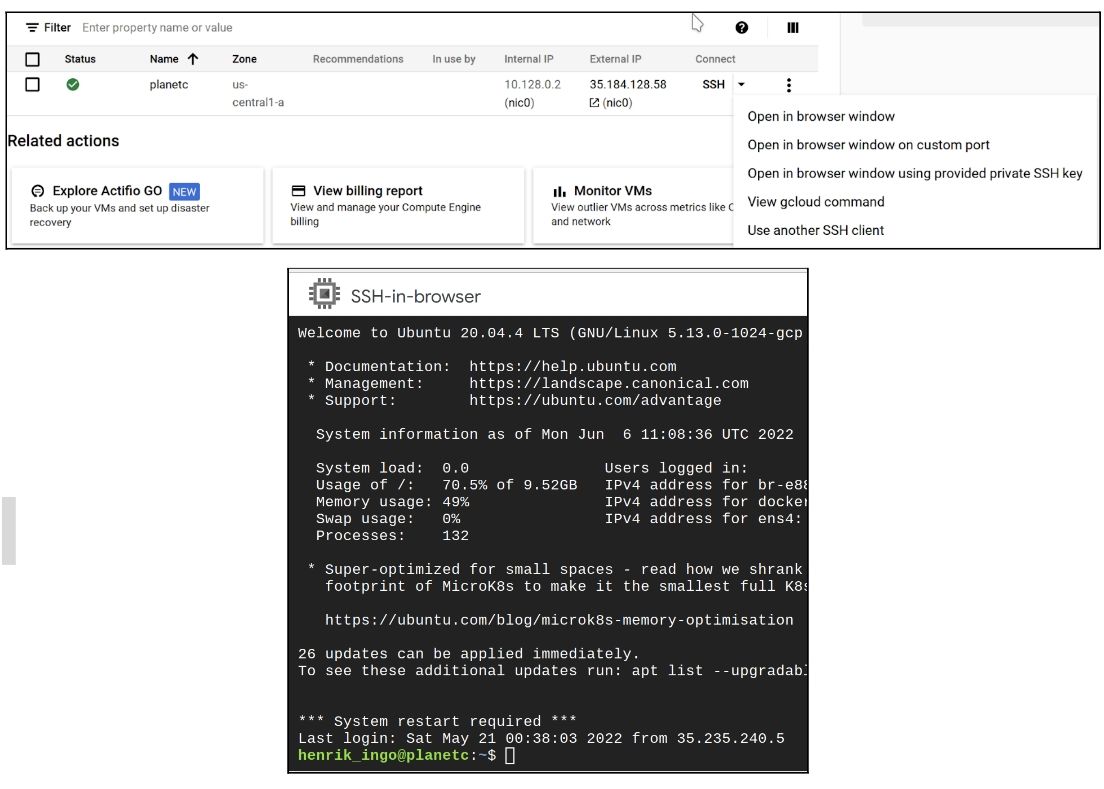Screen dimensions: 1104x789
Task: Click the Last login line in terminal
Action: coord(541,738)
